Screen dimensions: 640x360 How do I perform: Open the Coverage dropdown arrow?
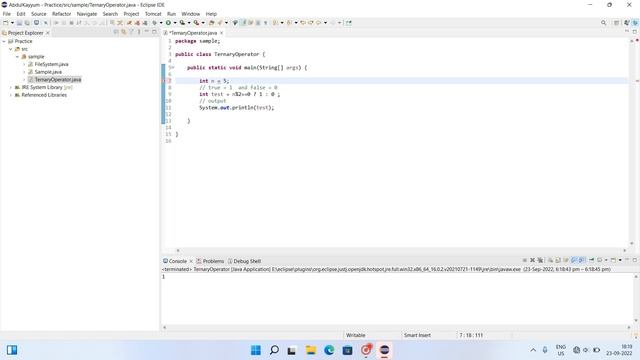coord(189,23)
